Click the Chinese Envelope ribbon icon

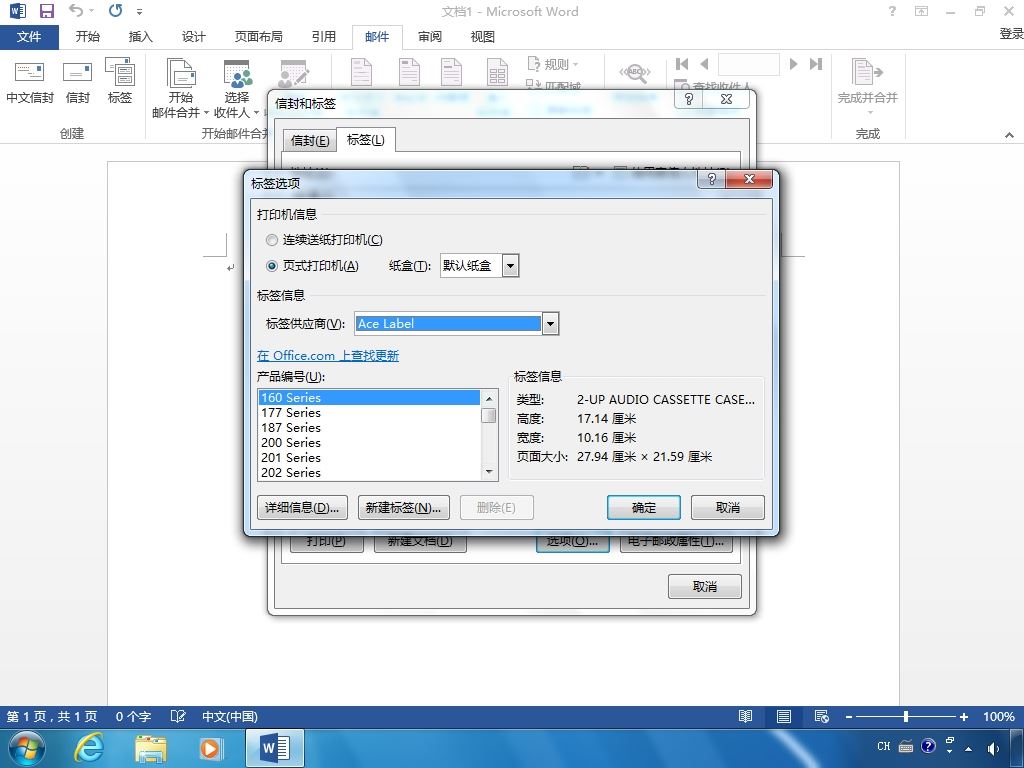(29, 82)
